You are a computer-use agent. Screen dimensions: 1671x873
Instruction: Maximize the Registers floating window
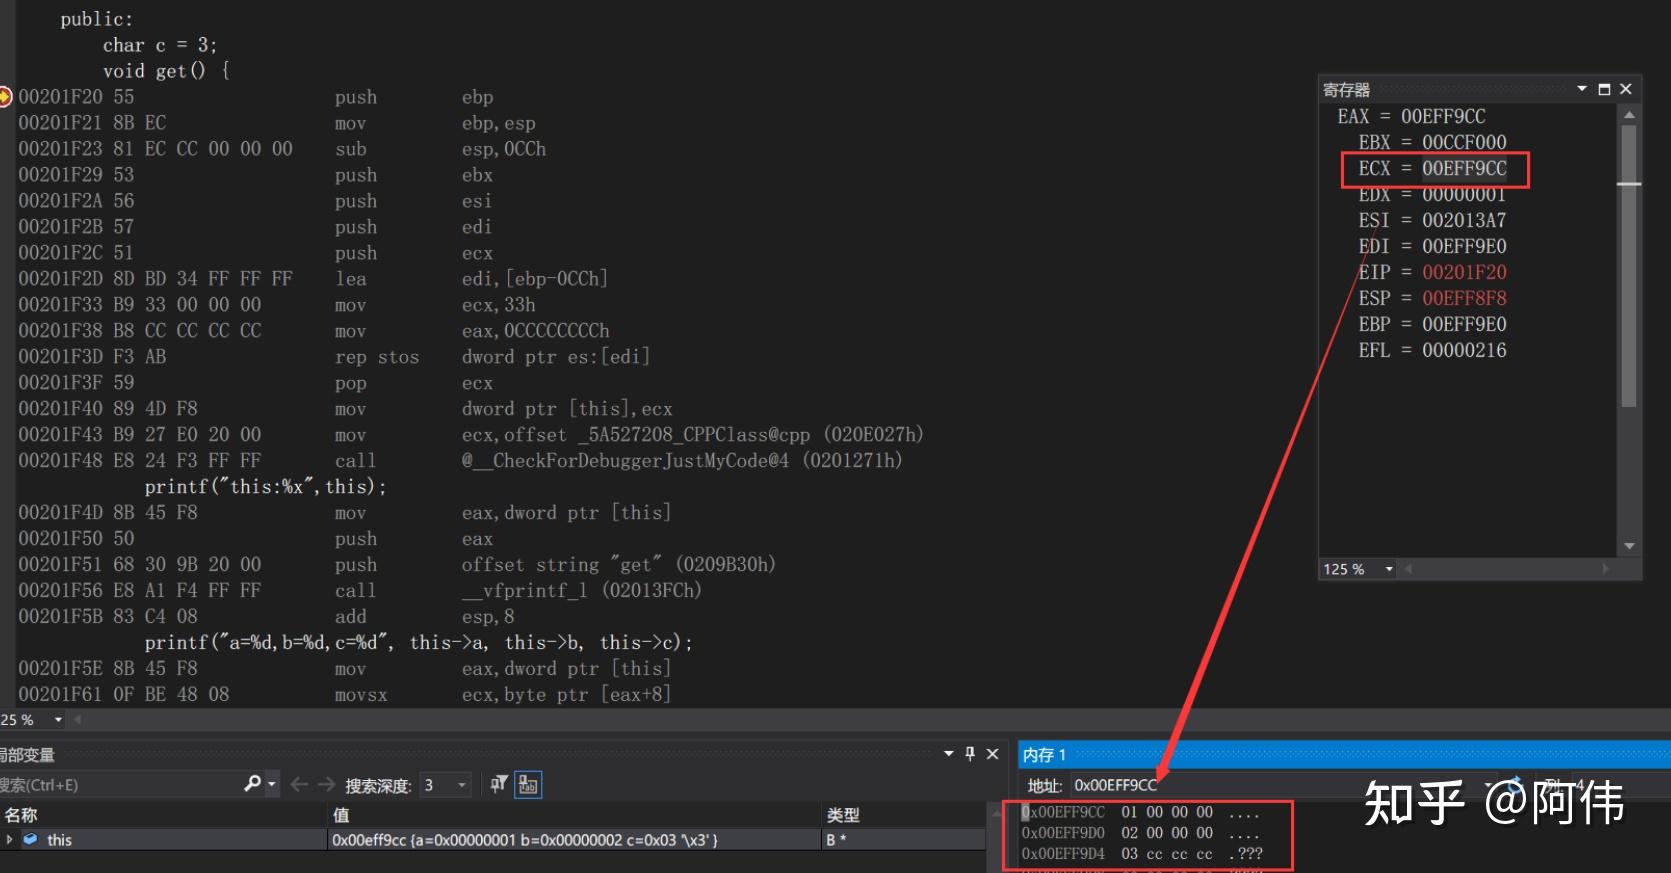point(1604,89)
